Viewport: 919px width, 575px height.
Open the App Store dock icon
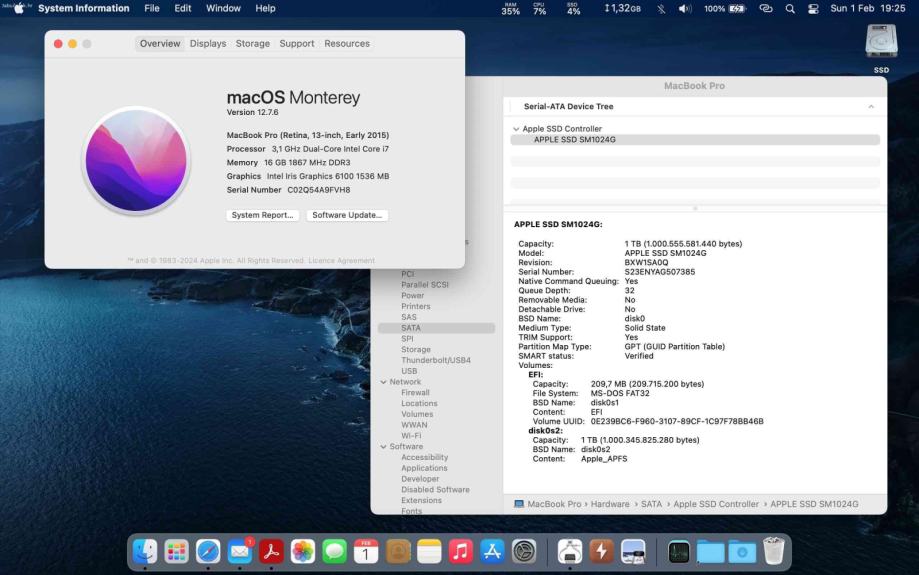pos(492,551)
